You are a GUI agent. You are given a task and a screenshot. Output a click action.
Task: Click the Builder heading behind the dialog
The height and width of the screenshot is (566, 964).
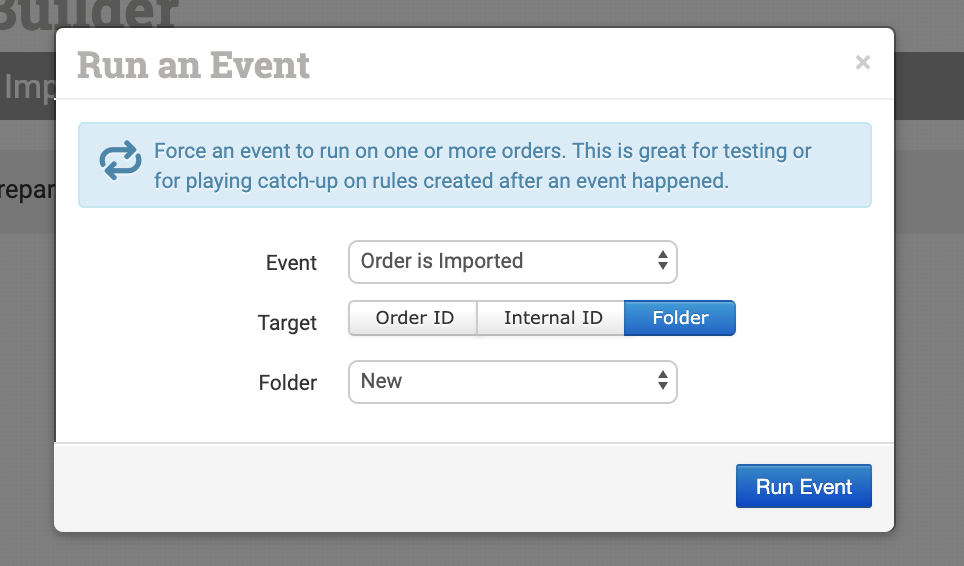click(90, 14)
